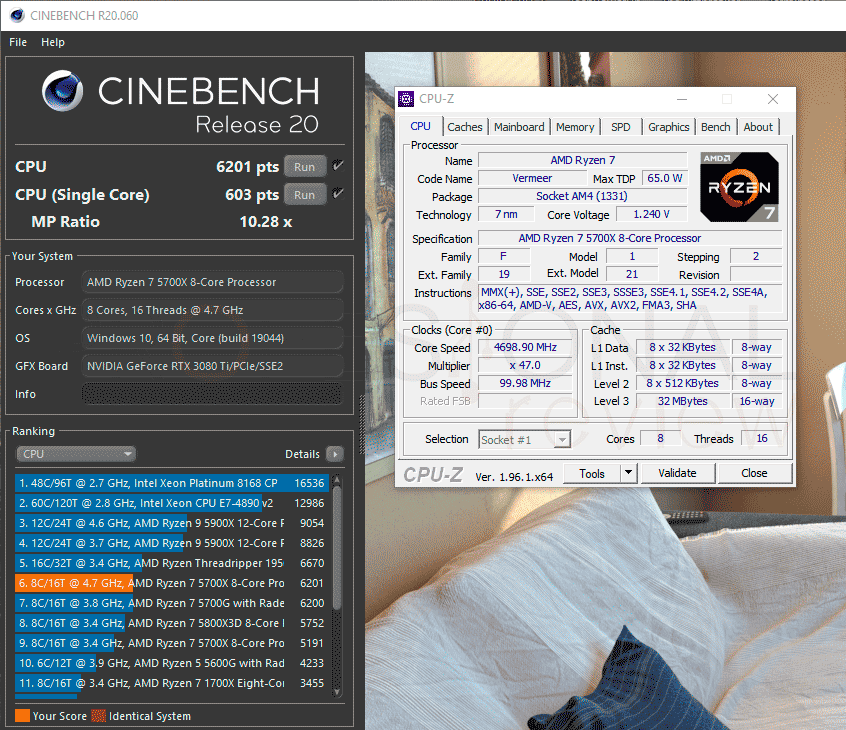Switch to the Mainboard tab
This screenshot has width=846, height=730.
click(x=519, y=127)
